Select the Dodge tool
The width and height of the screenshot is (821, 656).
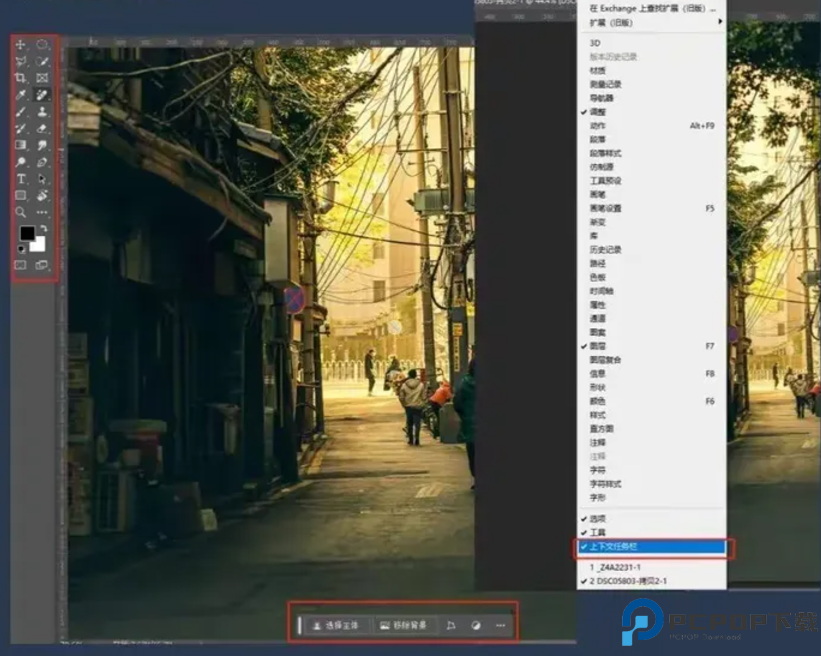click(20, 162)
